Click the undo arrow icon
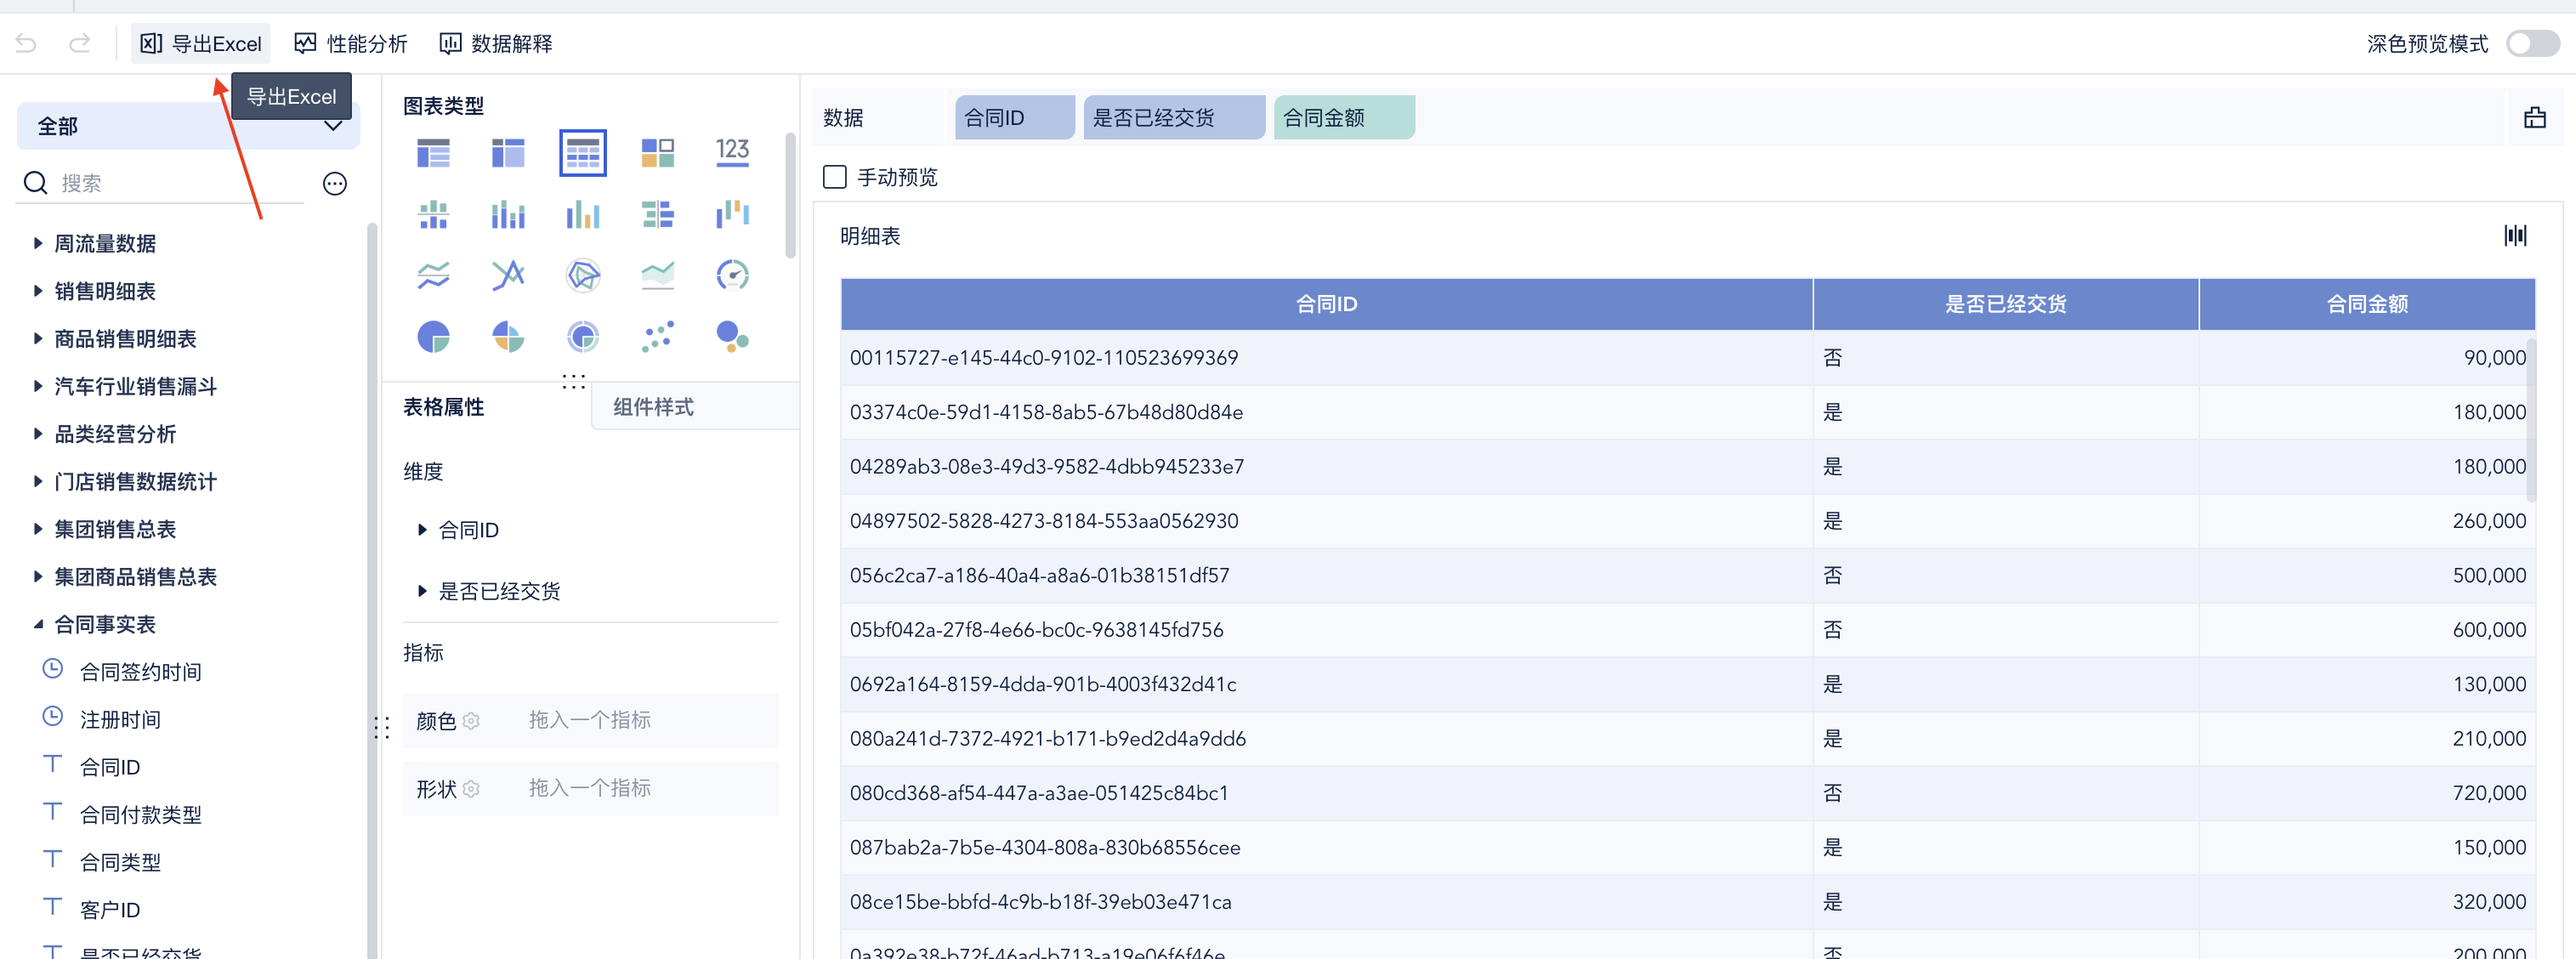The width and height of the screenshot is (2576, 959). 27,43
